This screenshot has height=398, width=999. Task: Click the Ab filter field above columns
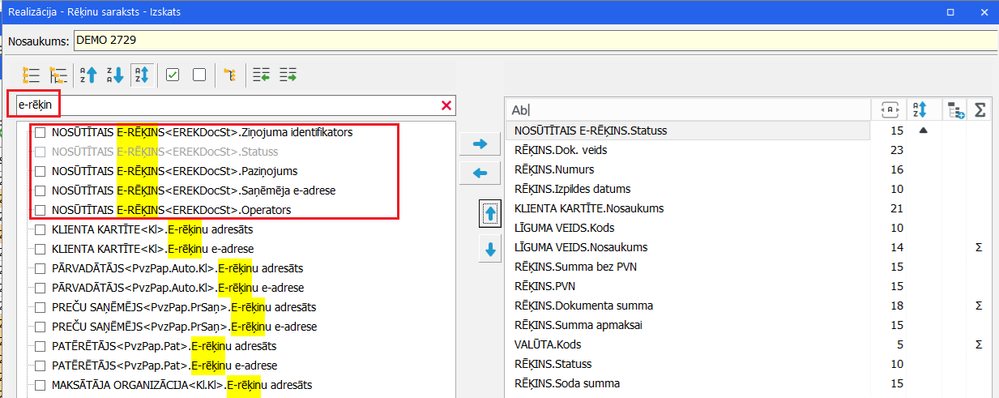688,110
